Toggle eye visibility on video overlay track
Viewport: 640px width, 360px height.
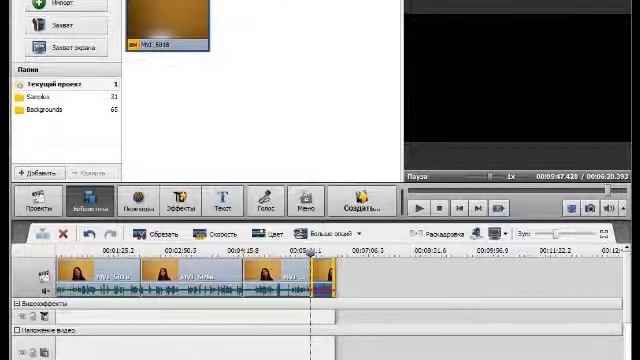click(x=22, y=353)
